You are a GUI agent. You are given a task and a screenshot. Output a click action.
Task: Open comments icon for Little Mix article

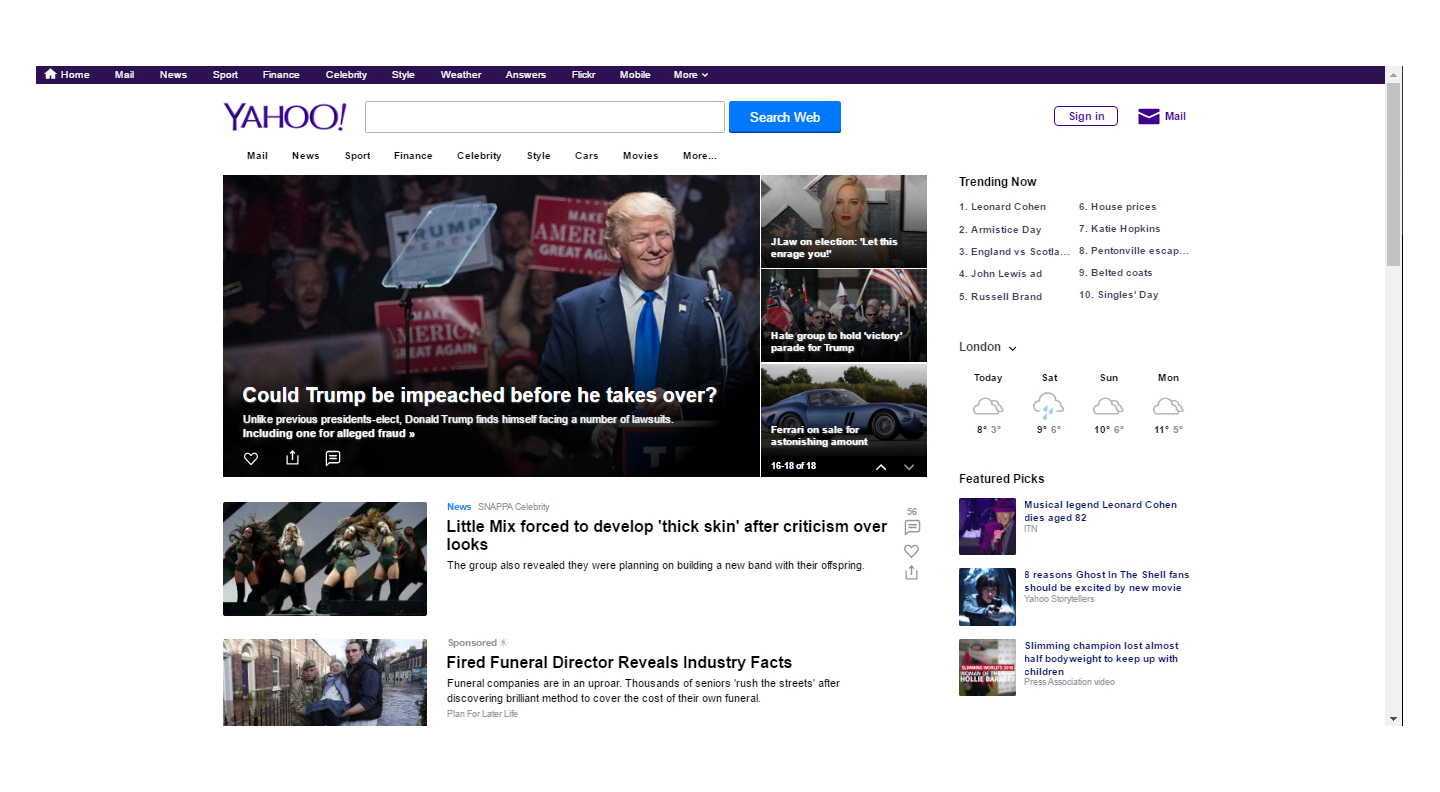coord(912,527)
